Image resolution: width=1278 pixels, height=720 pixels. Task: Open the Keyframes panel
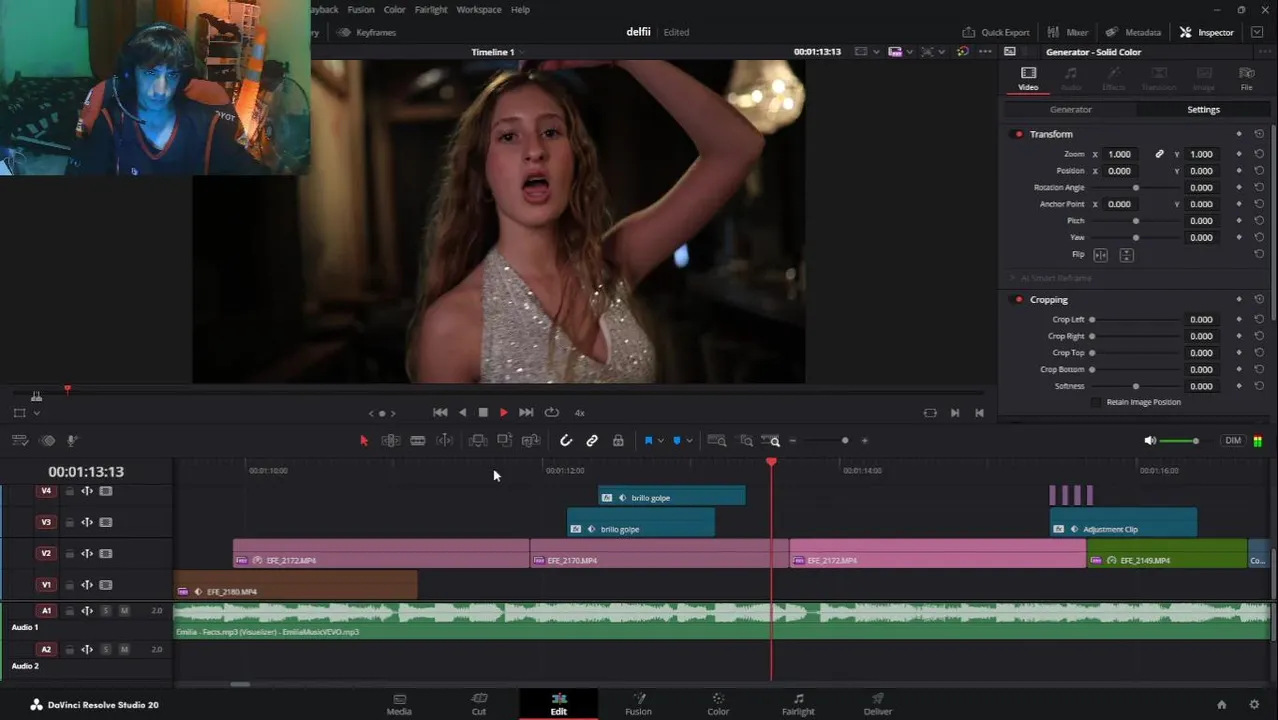(x=367, y=32)
